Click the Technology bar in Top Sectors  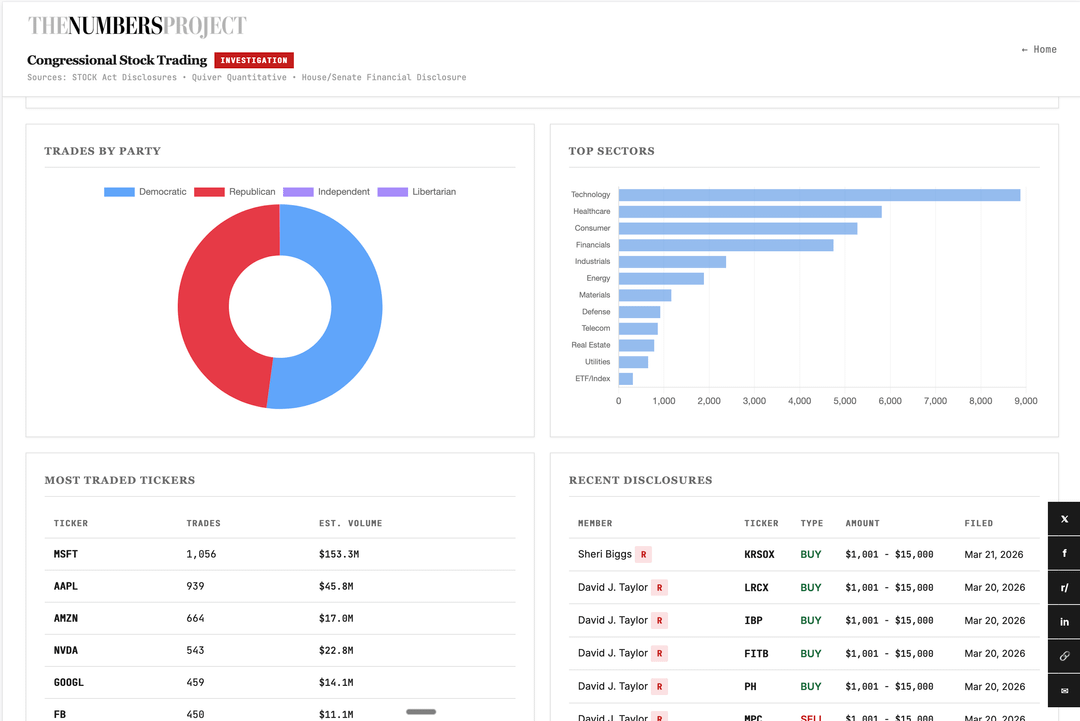[x=818, y=195]
